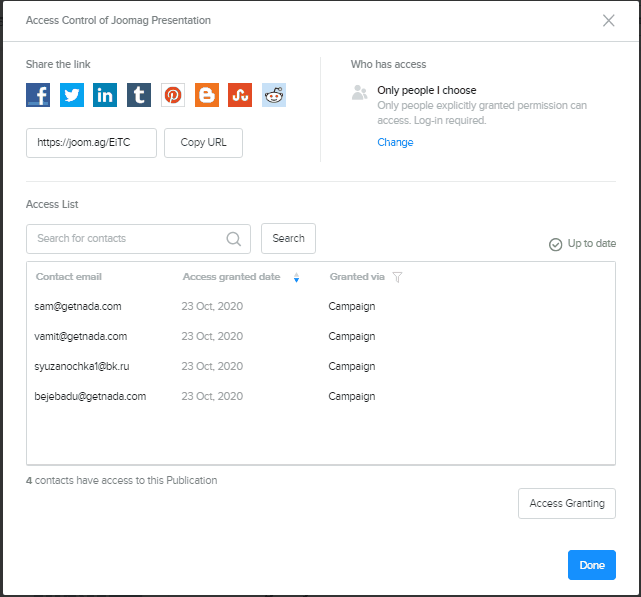Sort by Access granted date arrows
This screenshot has width=641, height=597.
click(296, 278)
